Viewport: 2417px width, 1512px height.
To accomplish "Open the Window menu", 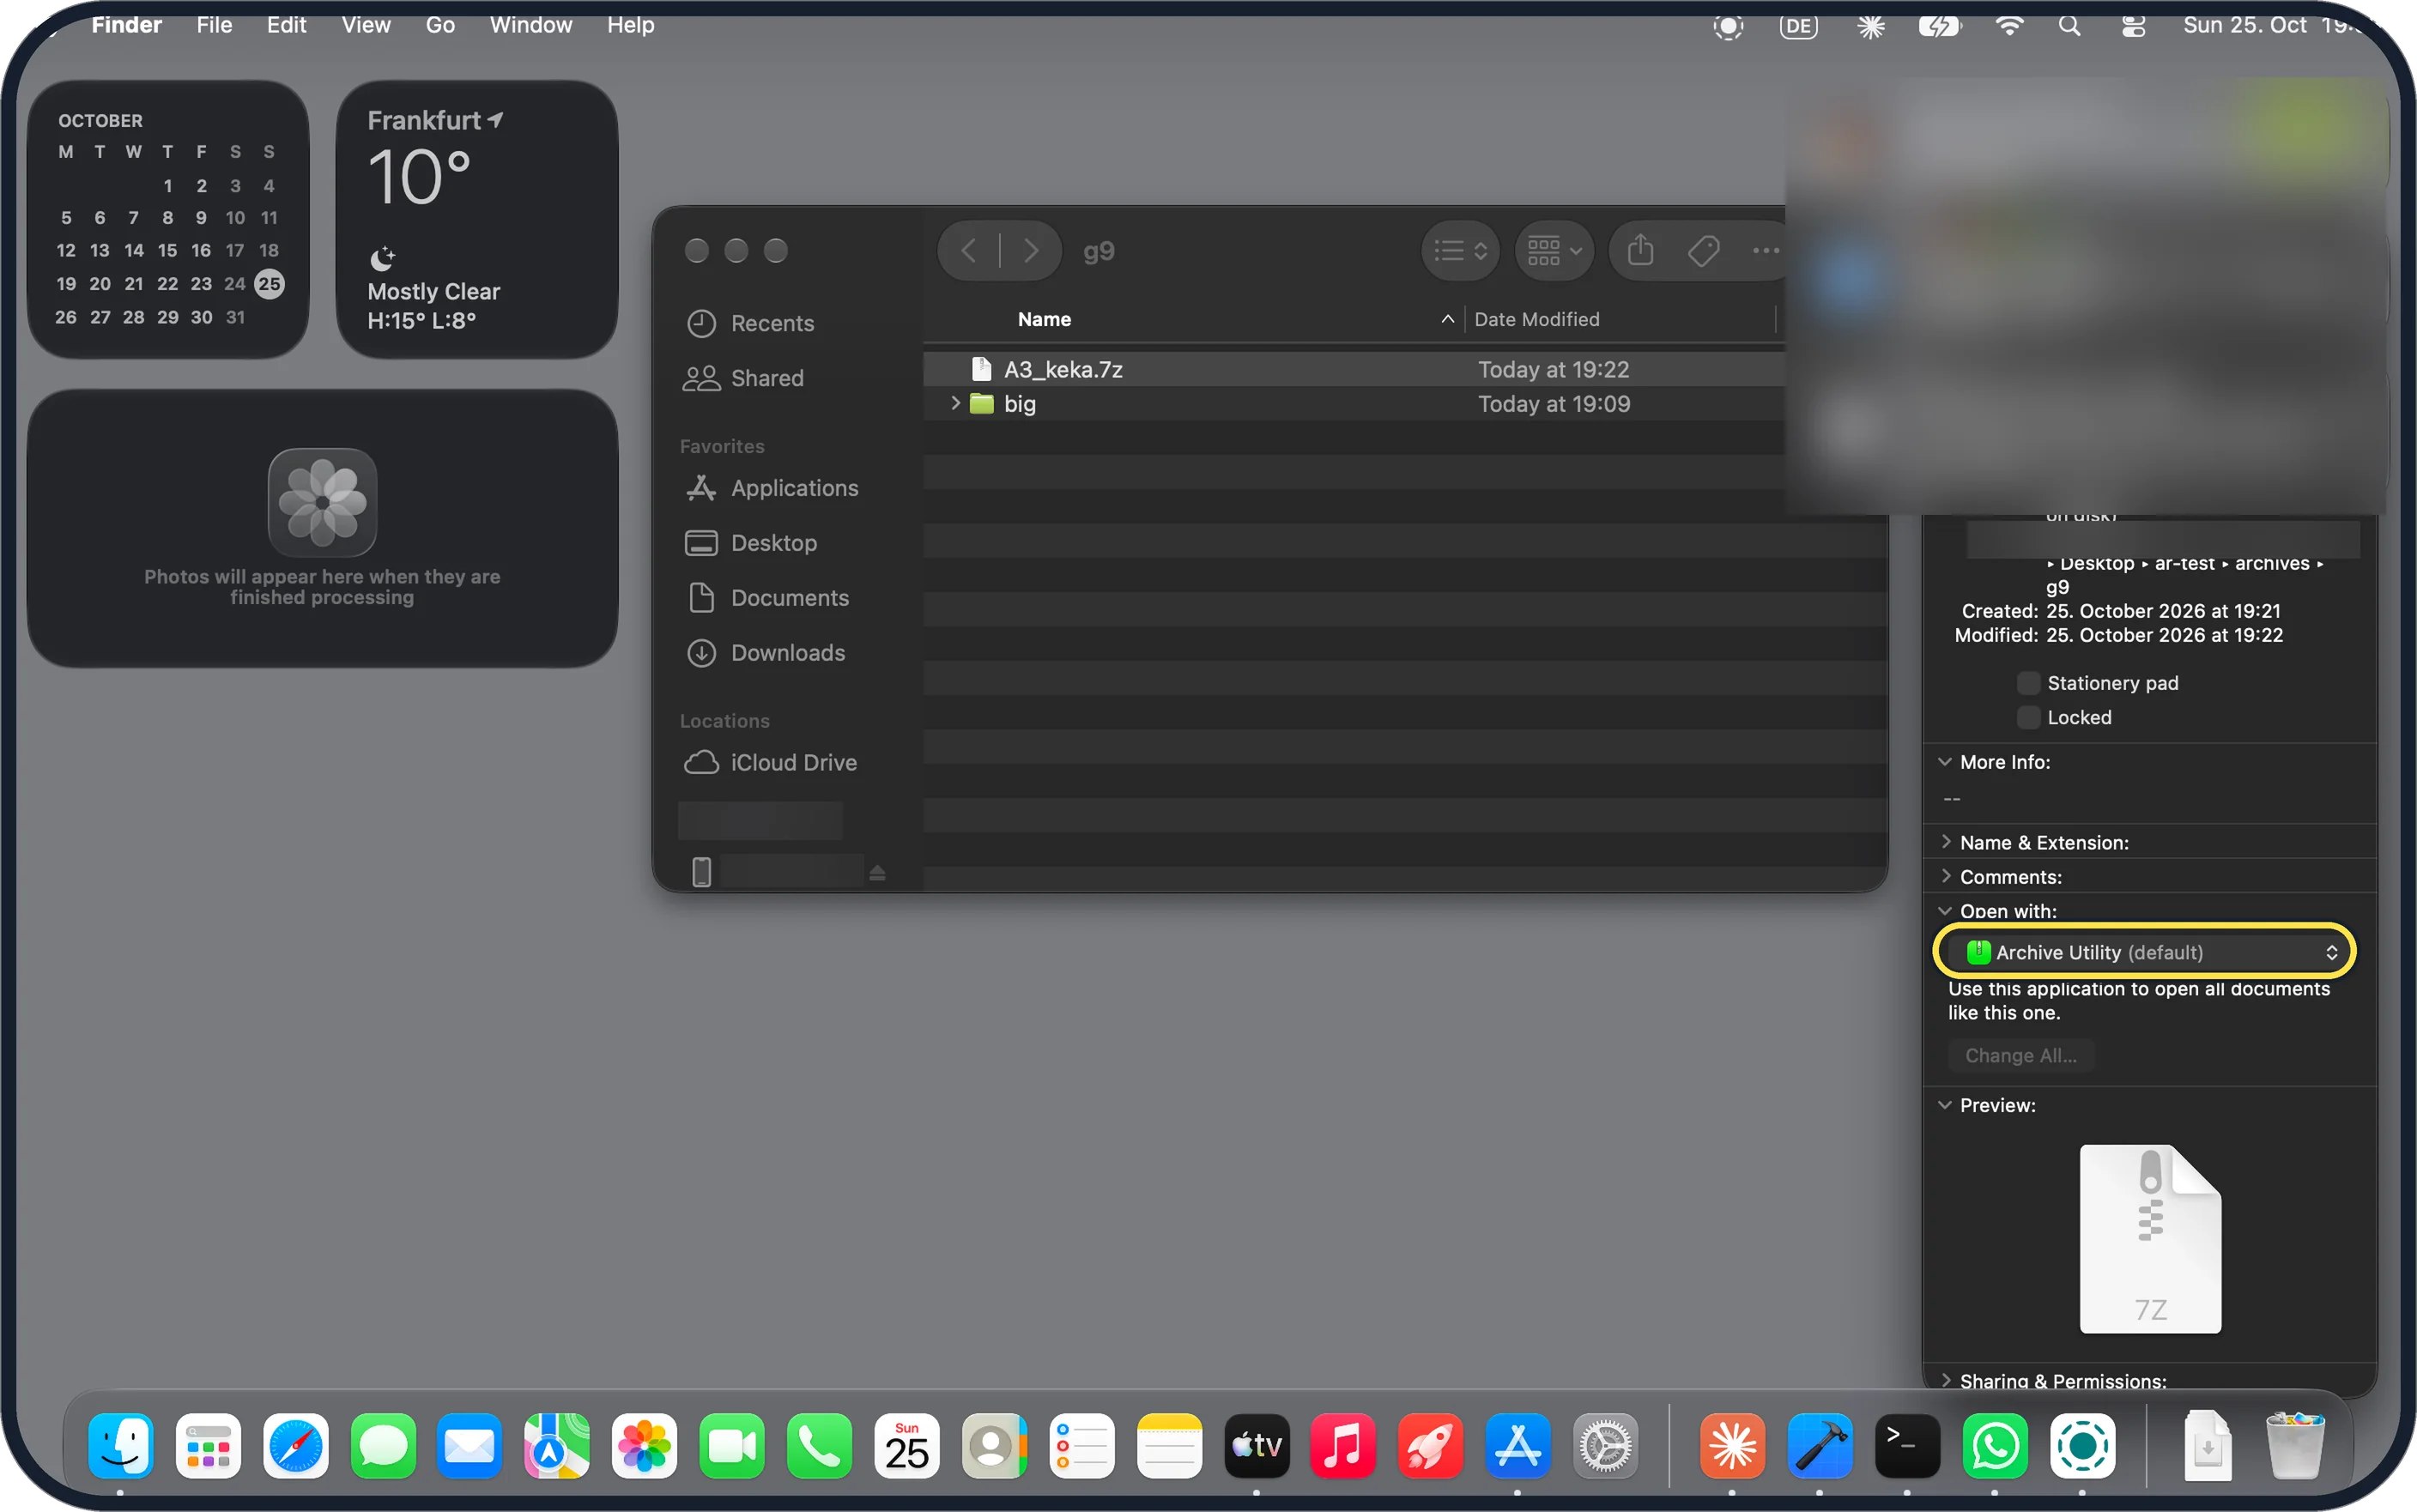I will pos(530,25).
